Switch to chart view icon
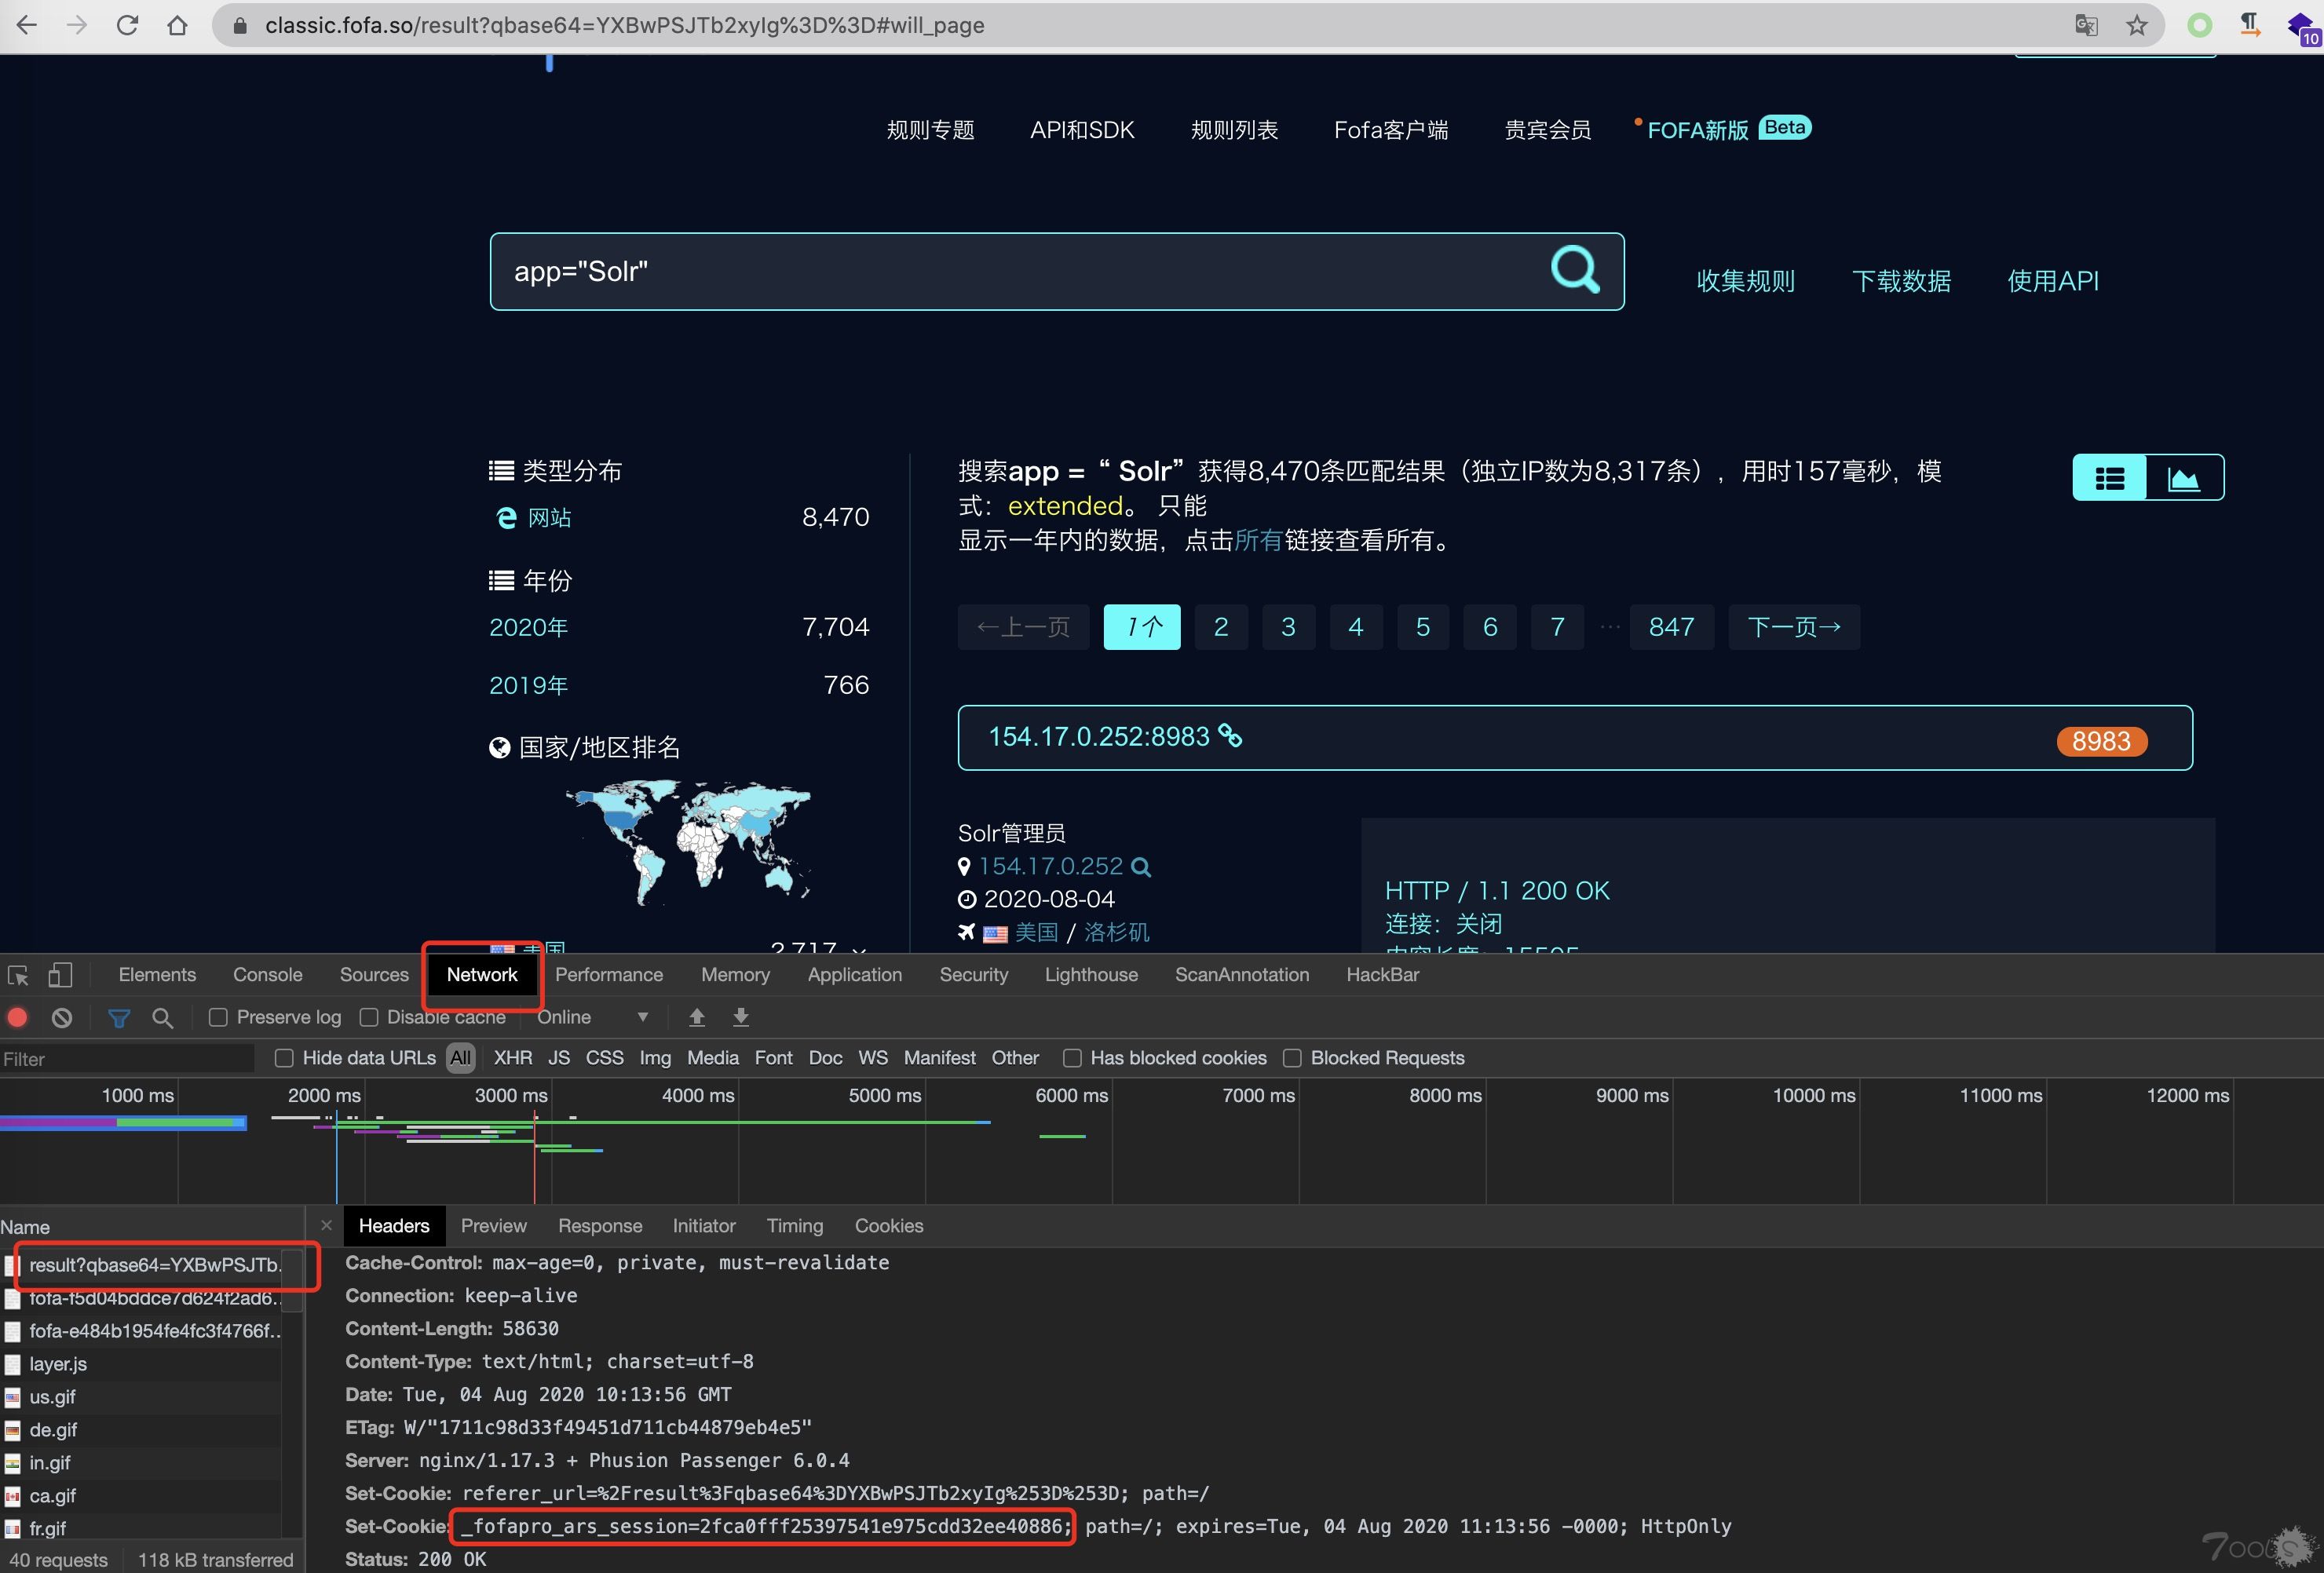 pyautogui.click(x=2184, y=478)
